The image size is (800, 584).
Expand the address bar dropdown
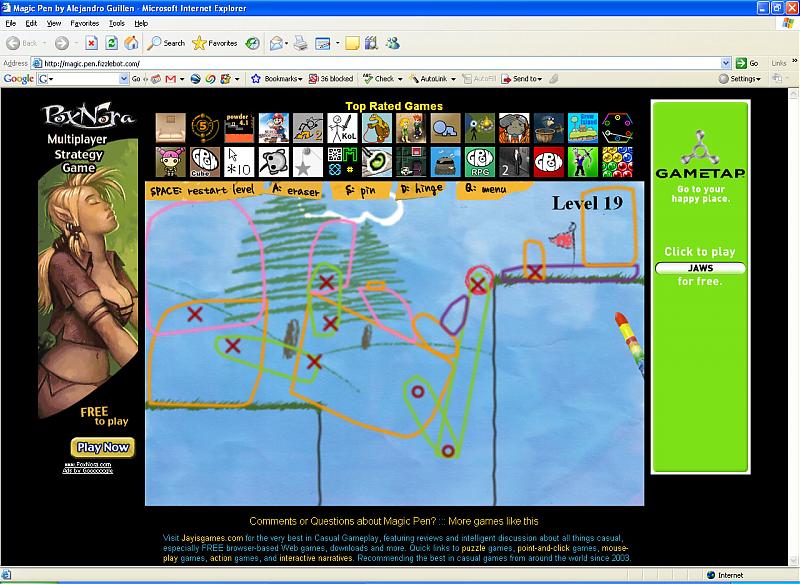(x=726, y=63)
